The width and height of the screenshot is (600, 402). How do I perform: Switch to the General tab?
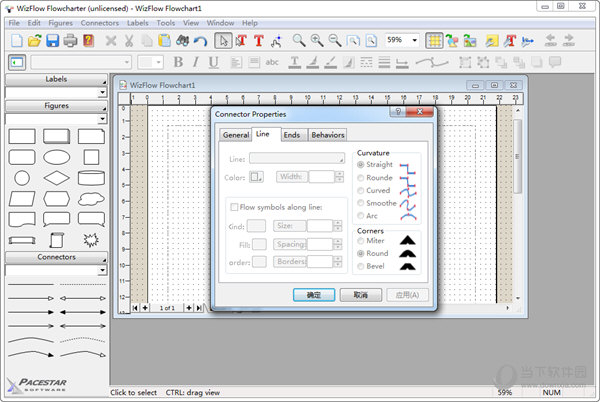[x=236, y=135]
